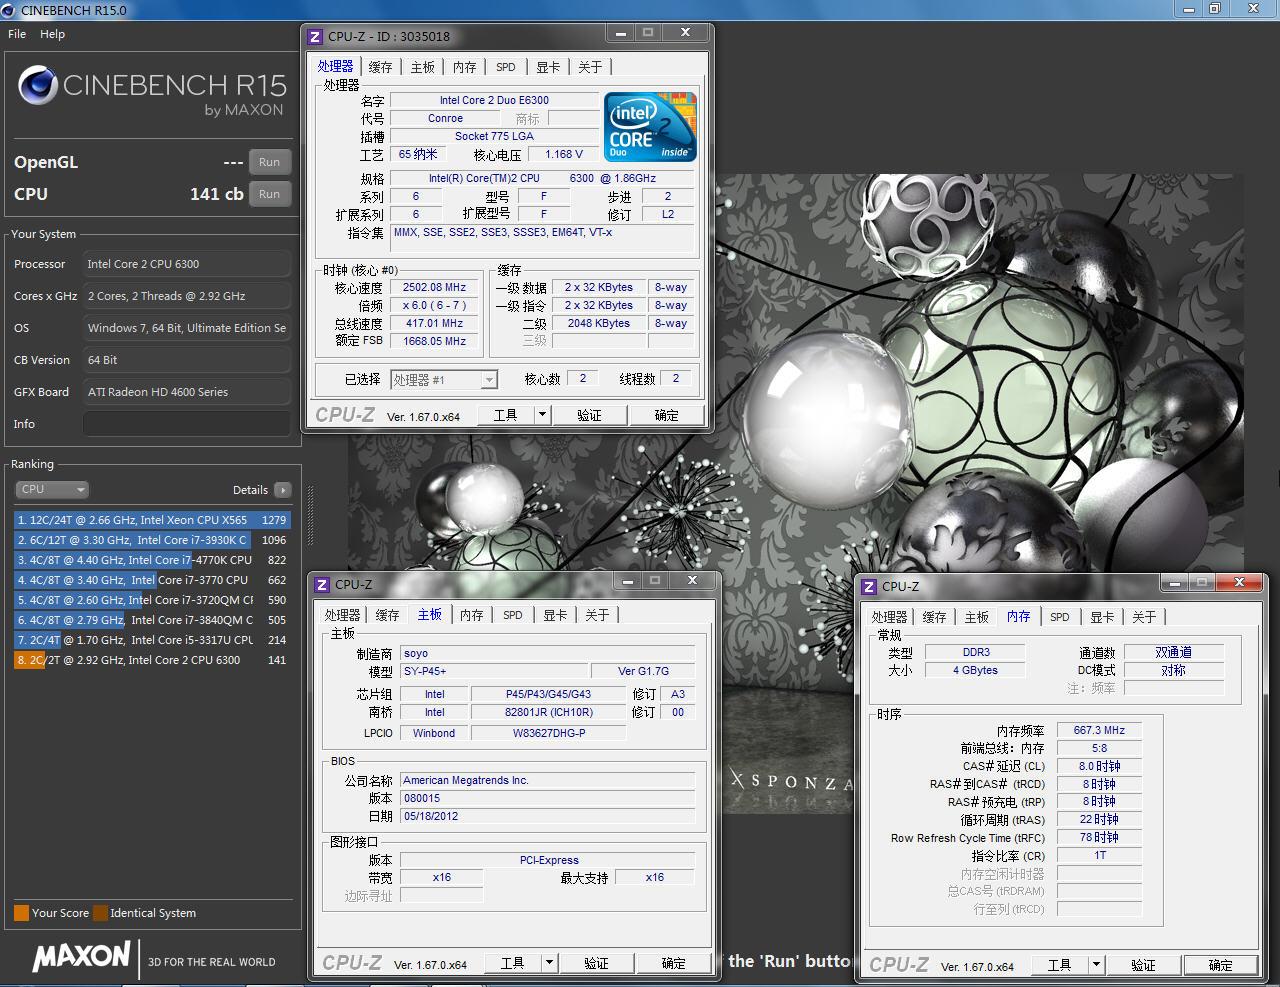Image resolution: width=1280 pixels, height=987 pixels.
Task: Open the File menu in Cinebench
Action: [17, 34]
